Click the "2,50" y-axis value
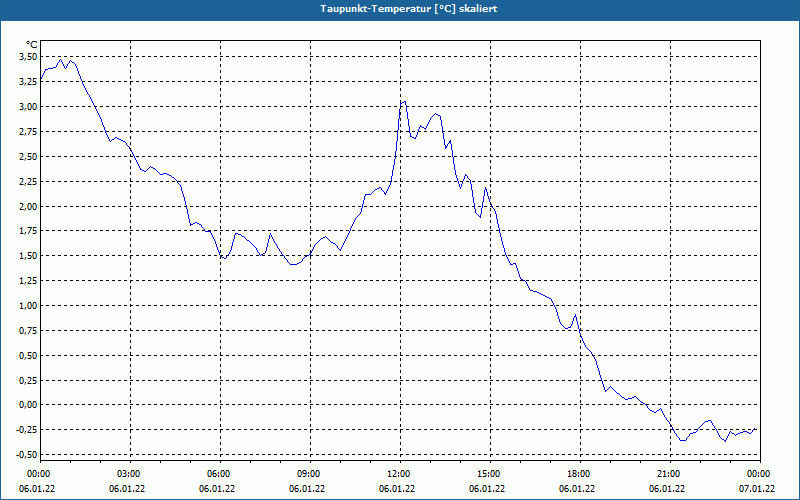800x500 pixels. click(x=29, y=157)
